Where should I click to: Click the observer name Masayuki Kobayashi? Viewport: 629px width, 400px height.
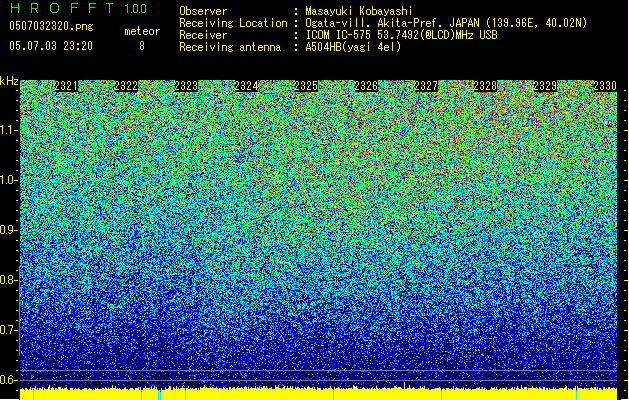coord(359,11)
